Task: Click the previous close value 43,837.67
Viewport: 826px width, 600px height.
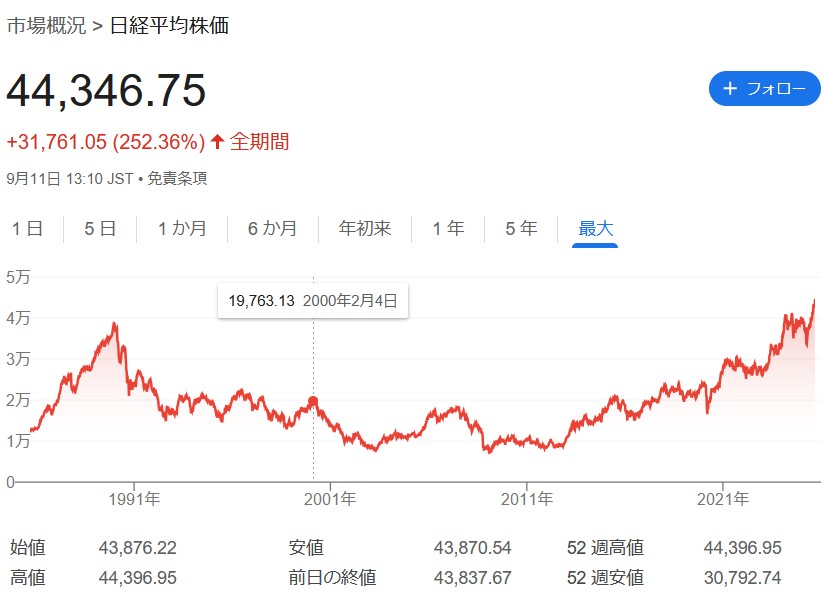Action: coord(473,577)
